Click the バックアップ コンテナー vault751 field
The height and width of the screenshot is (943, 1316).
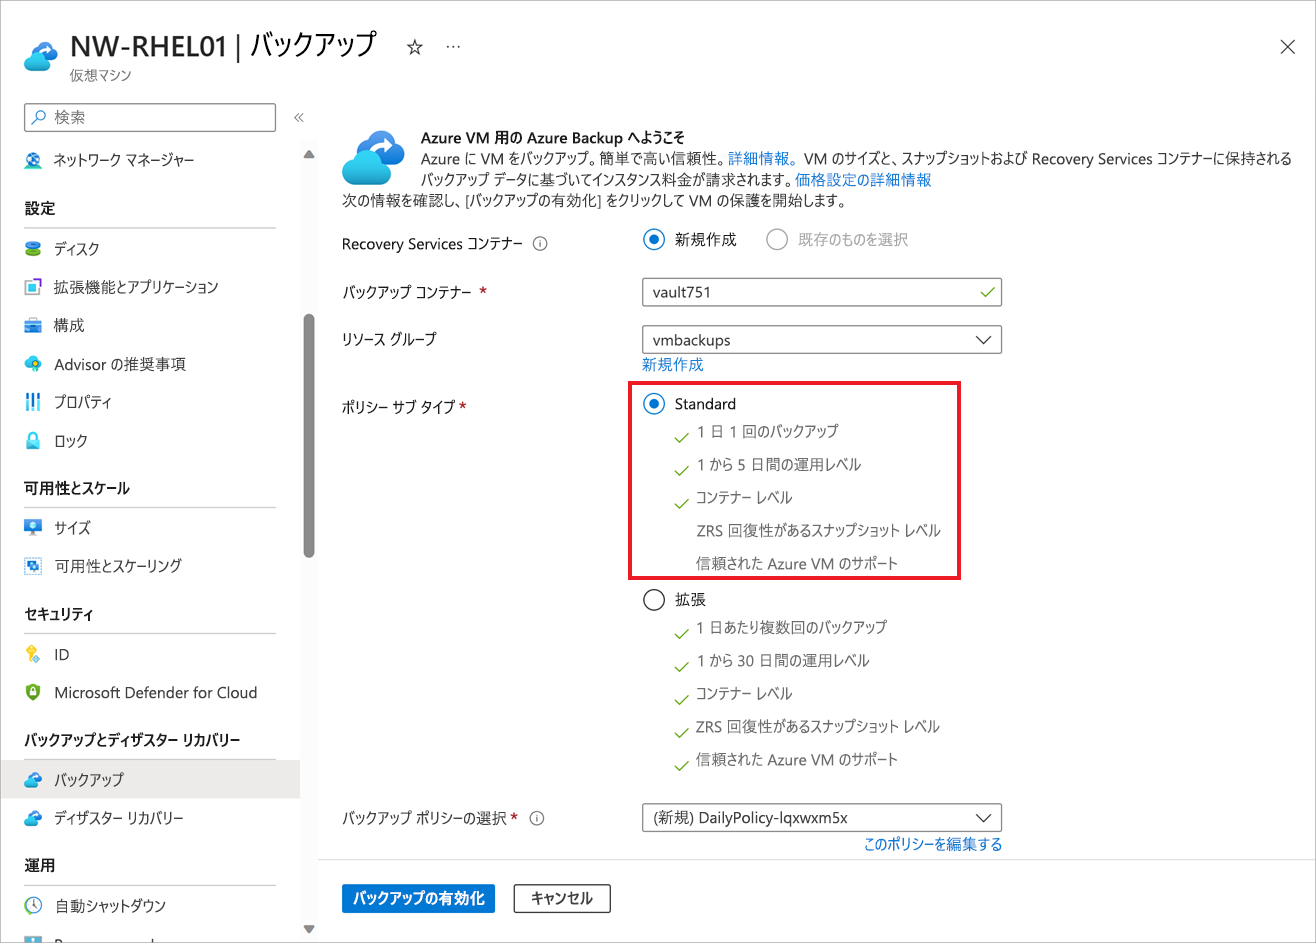(x=822, y=292)
